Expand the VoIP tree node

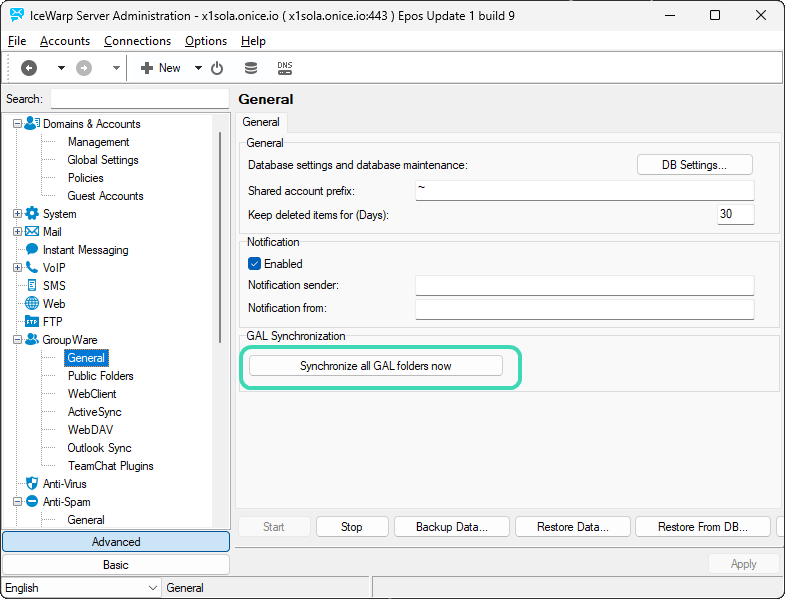(x=18, y=267)
